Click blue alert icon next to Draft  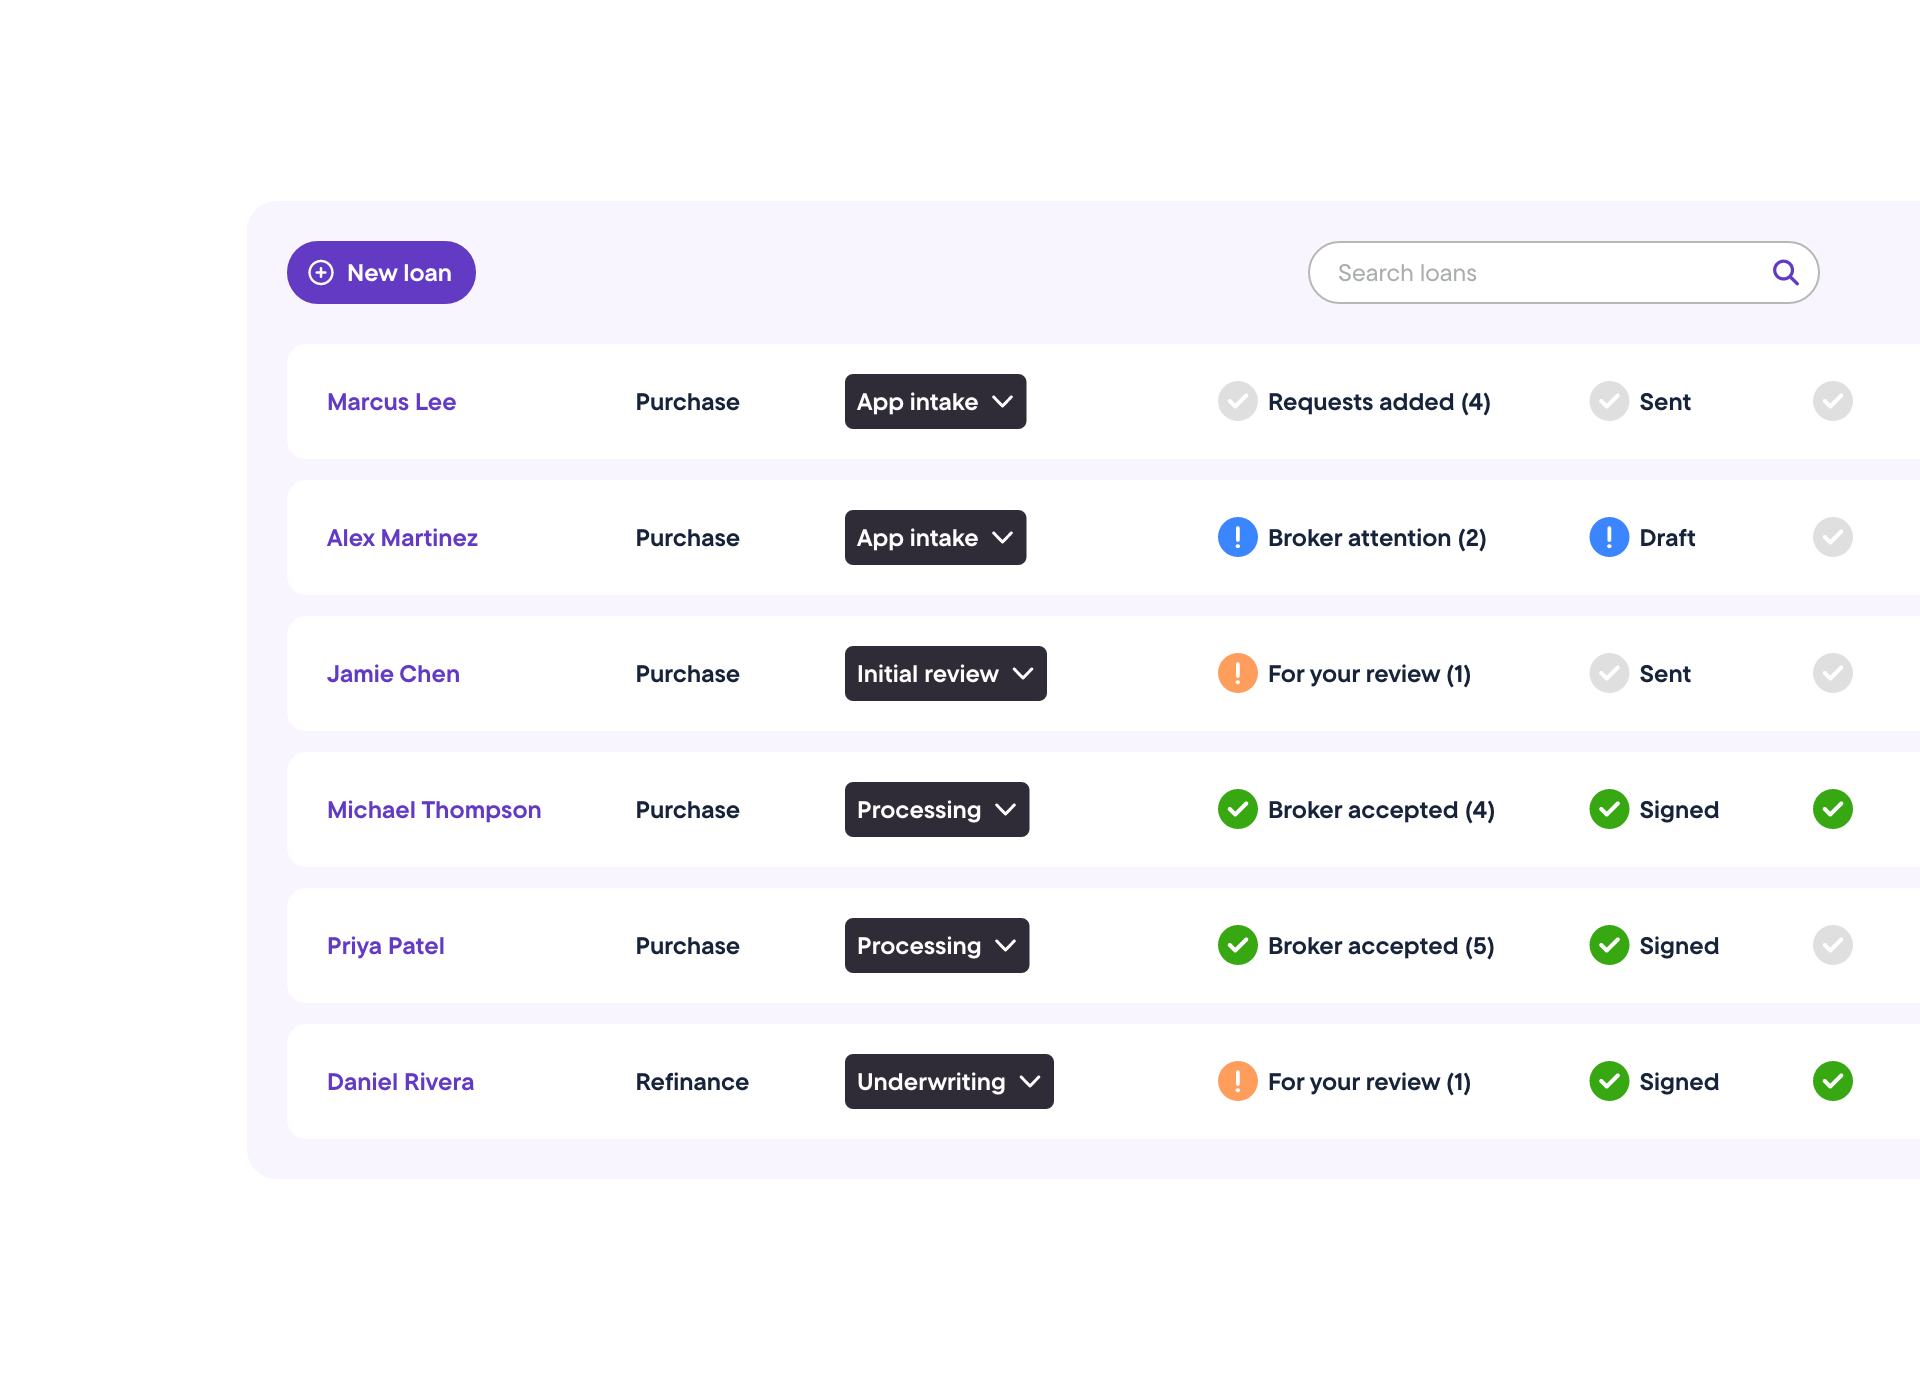pyautogui.click(x=1609, y=538)
